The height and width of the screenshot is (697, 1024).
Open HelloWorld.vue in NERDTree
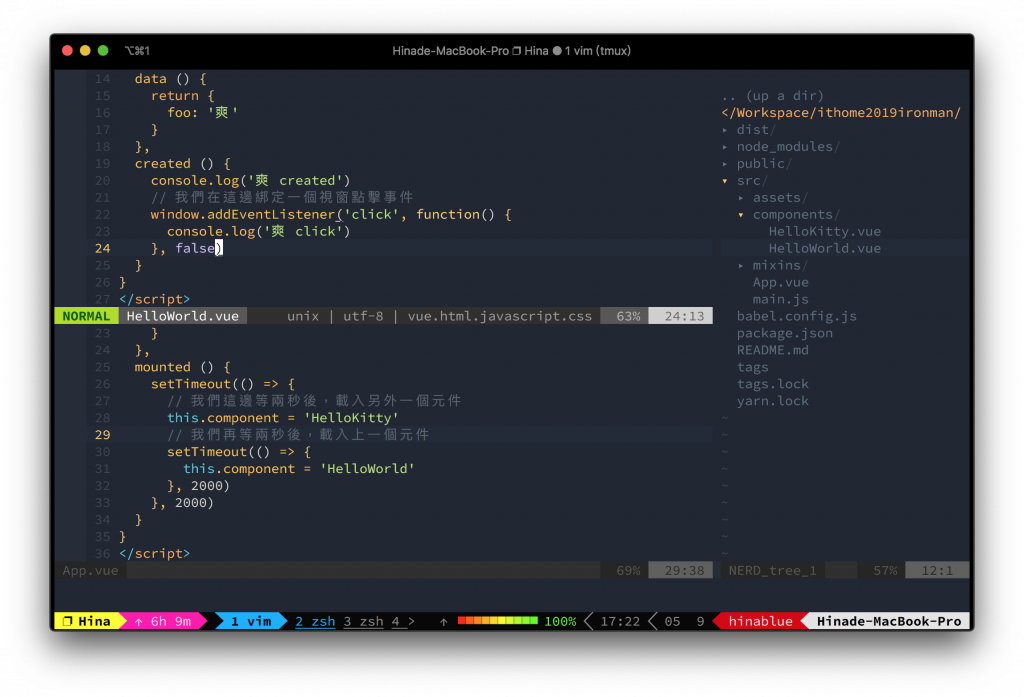(x=824, y=248)
